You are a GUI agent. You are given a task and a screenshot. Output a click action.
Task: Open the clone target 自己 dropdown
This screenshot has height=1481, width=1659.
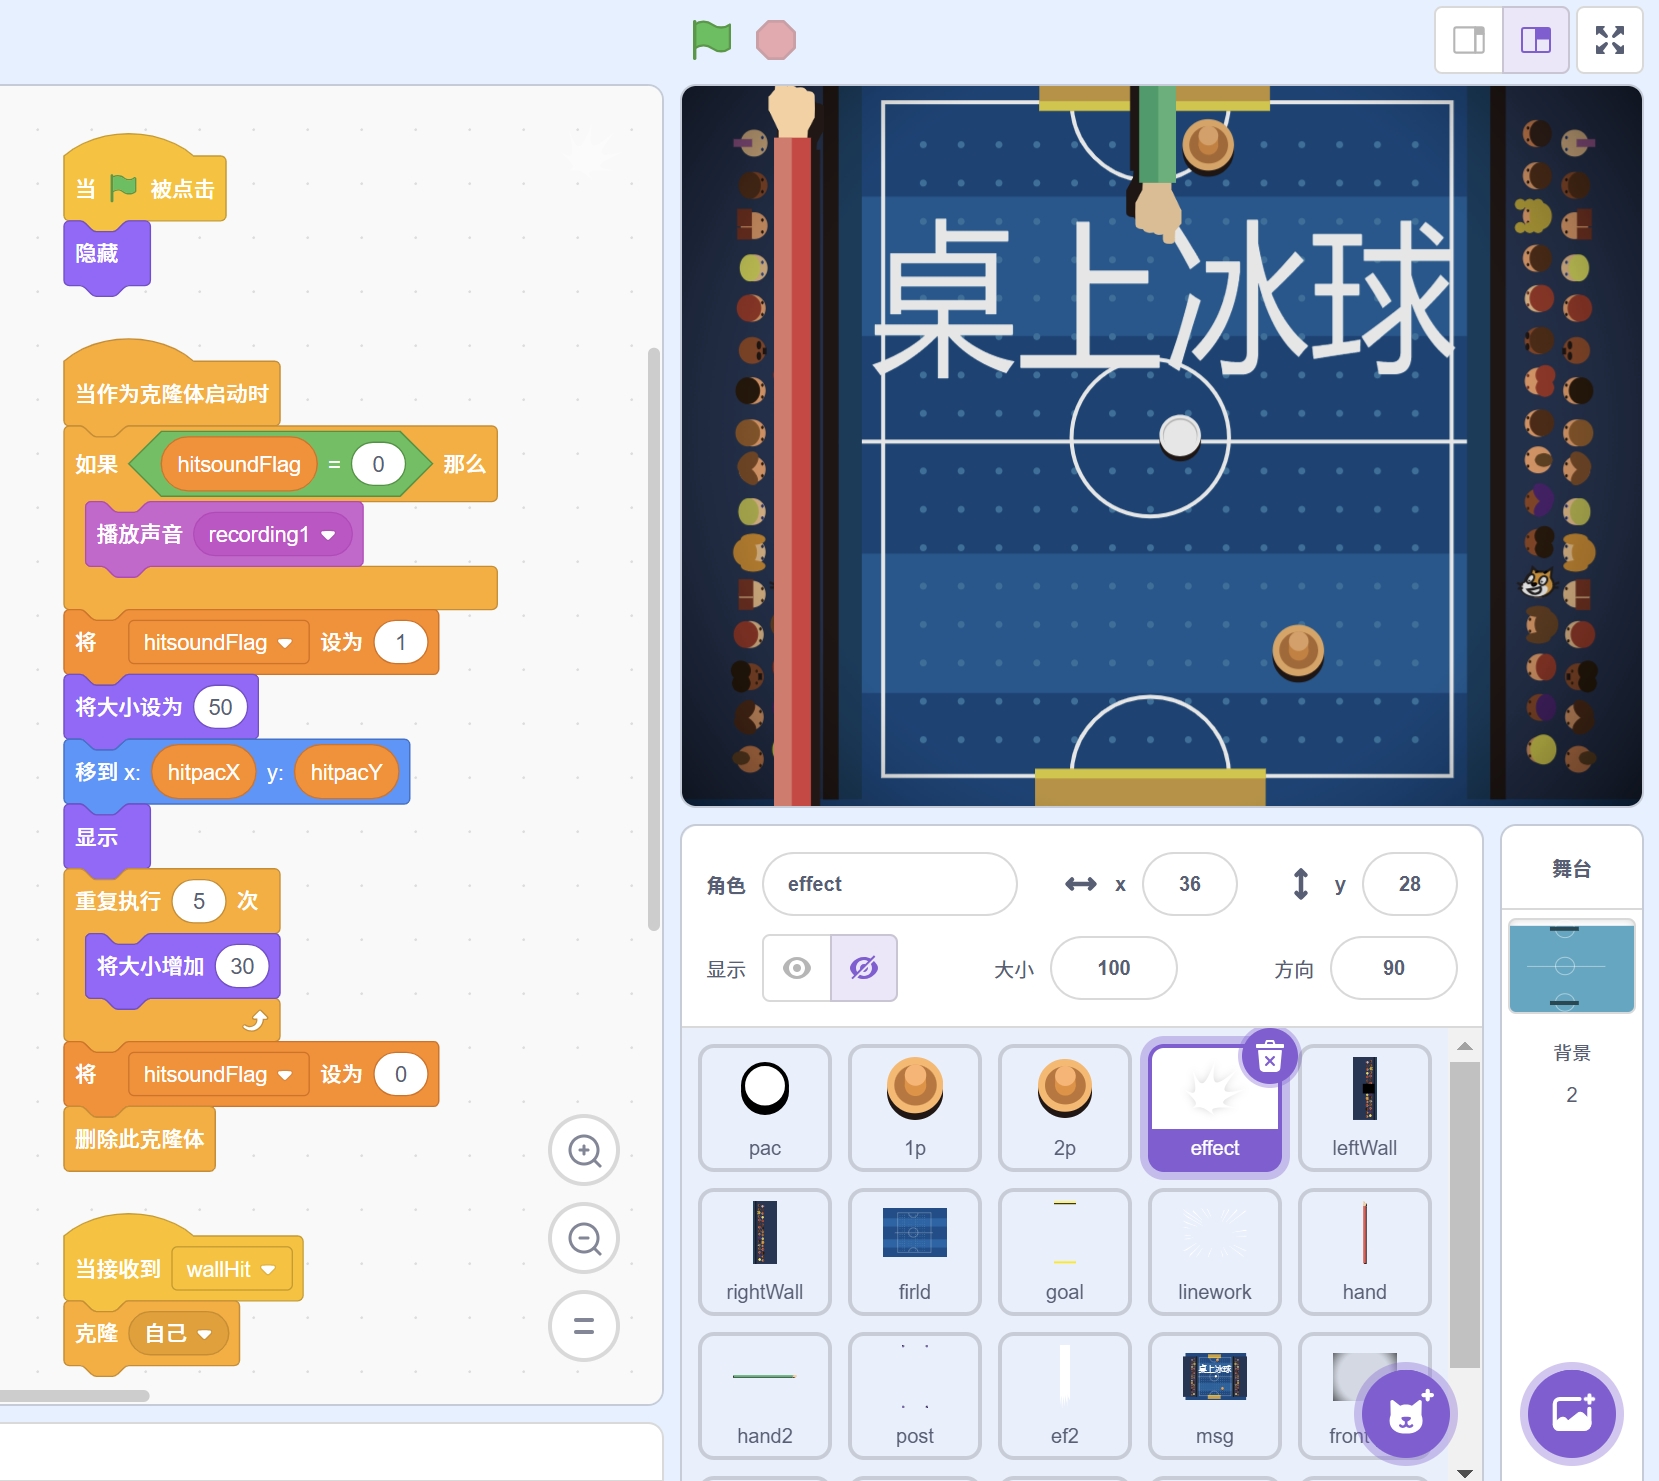click(205, 1334)
